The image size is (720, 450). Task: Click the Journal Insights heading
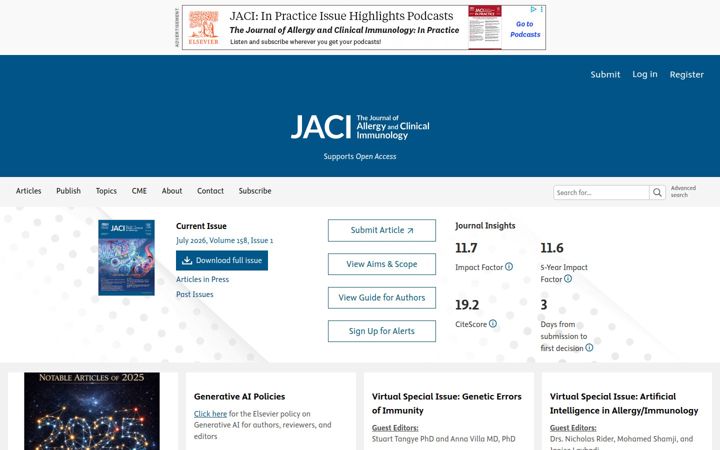pos(485,225)
